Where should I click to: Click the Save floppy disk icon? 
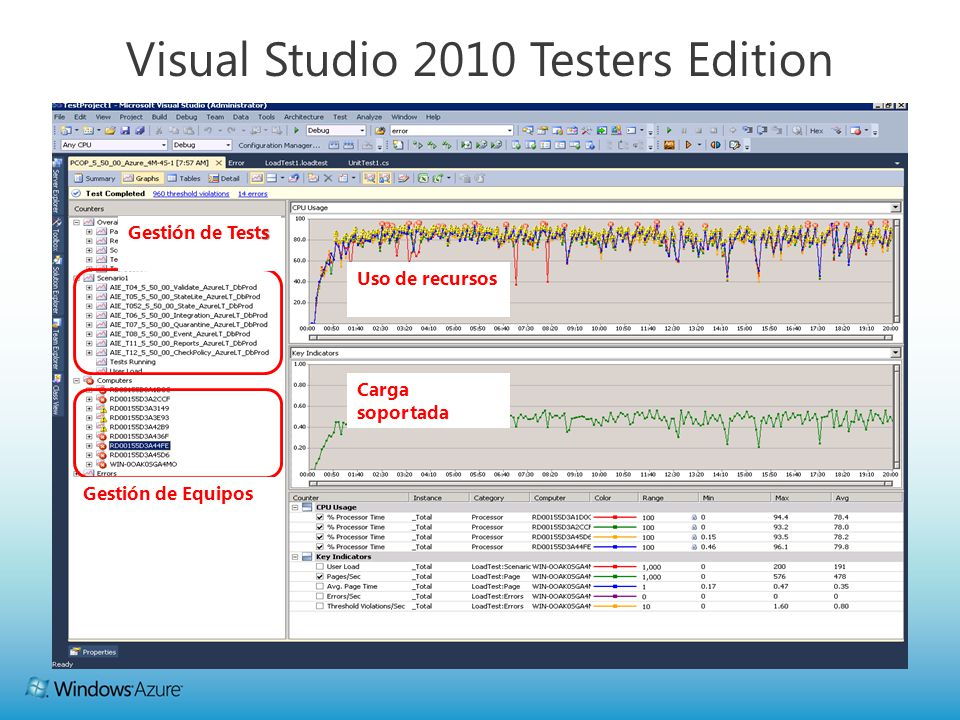[125, 130]
